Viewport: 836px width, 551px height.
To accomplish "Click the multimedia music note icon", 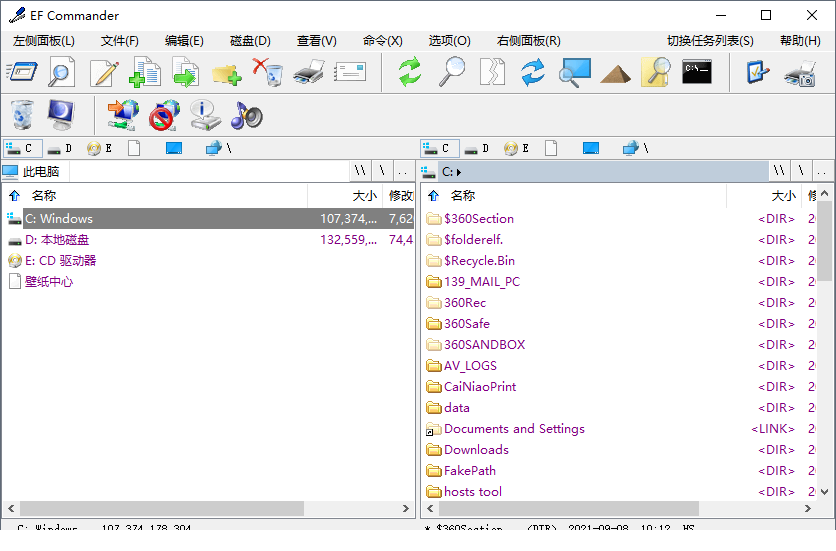I will 246,115.
